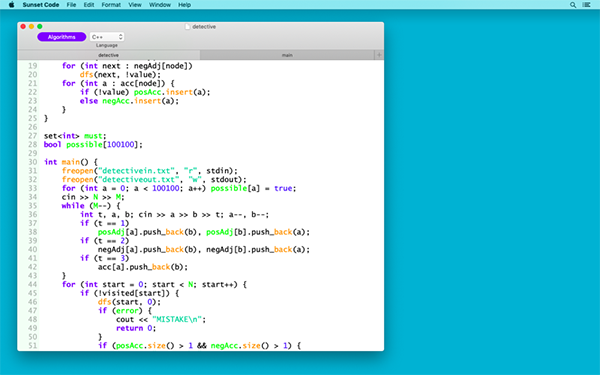Click the 'dfs(start, 0);' call

click(x=129, y=302)
